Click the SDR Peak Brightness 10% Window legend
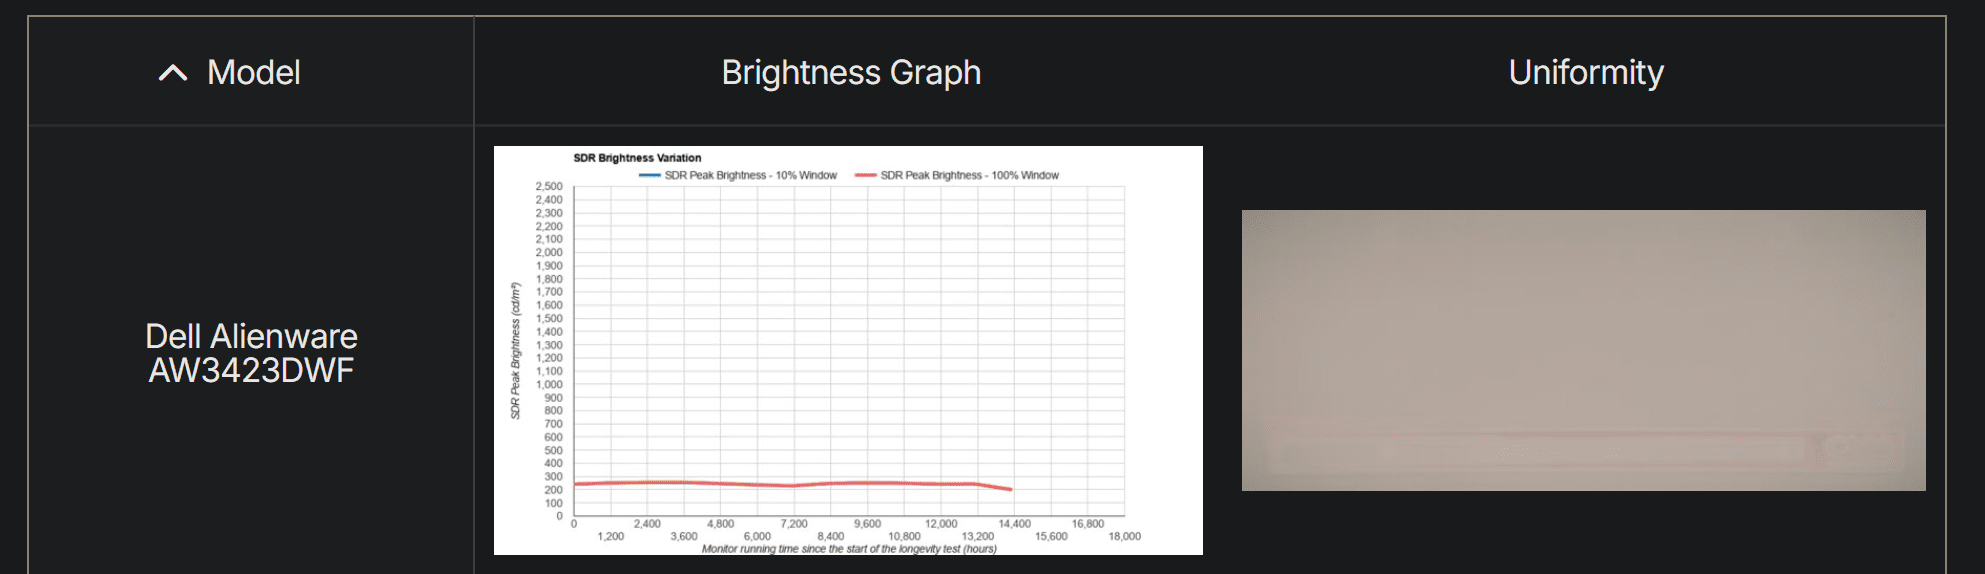 click(x=738, y=175)
